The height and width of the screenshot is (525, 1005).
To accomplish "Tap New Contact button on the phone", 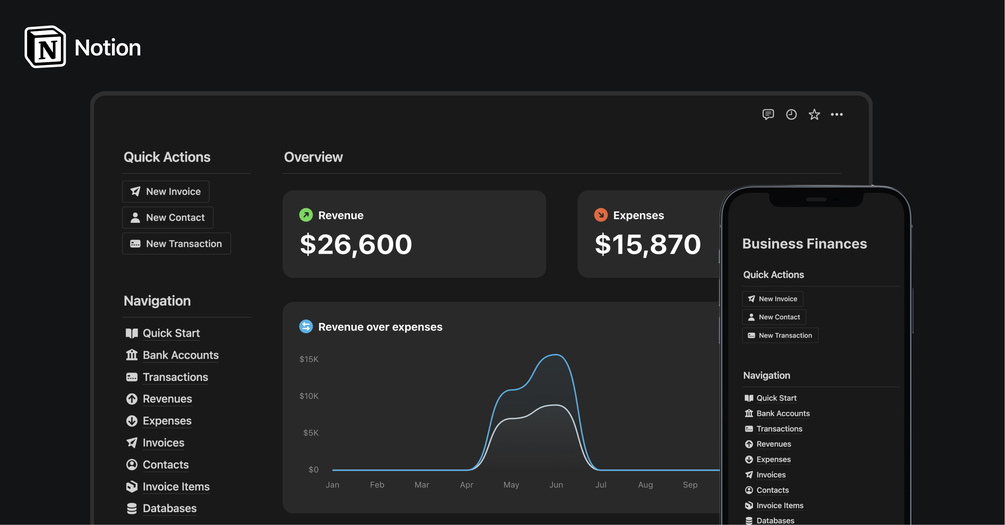I will (x=774, y=317).
